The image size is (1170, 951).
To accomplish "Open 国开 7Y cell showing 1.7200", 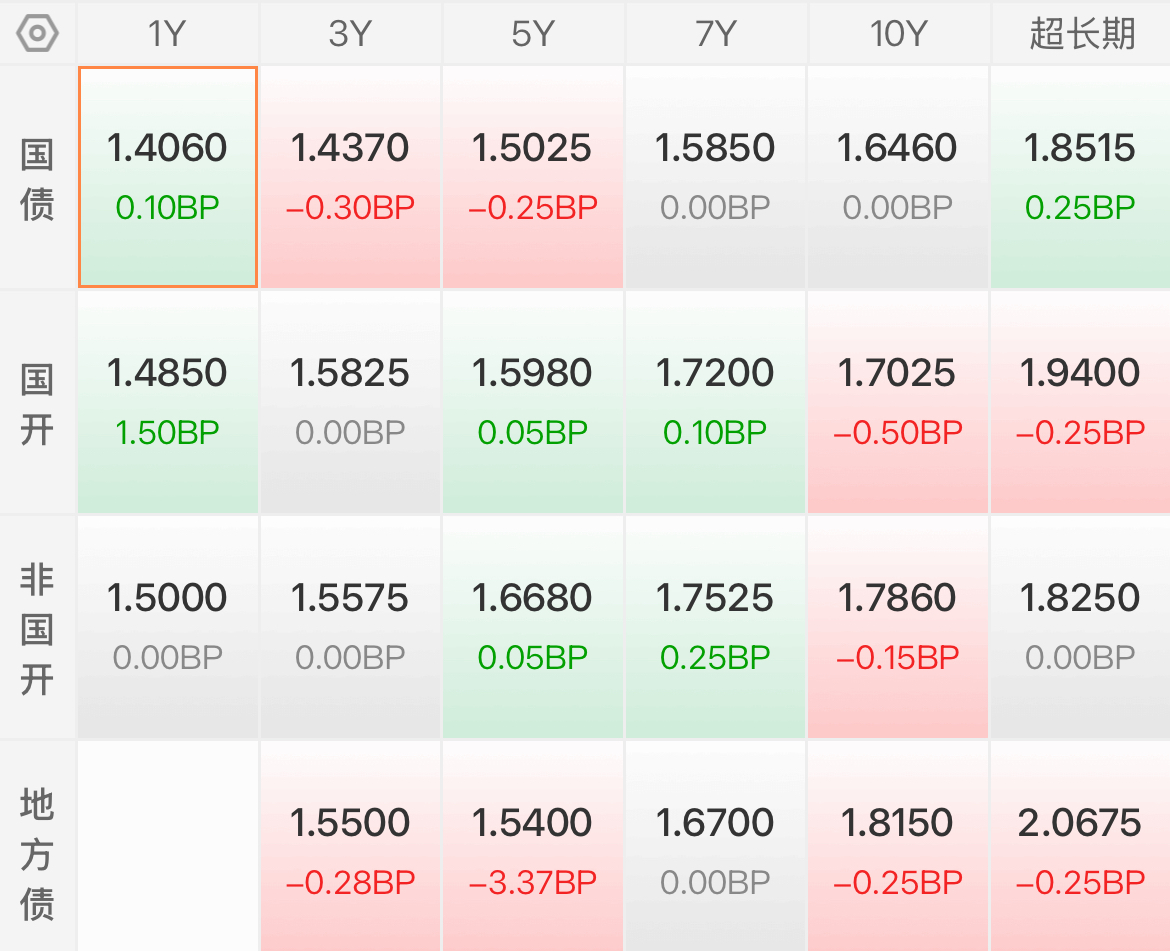I will click(716, 403).
